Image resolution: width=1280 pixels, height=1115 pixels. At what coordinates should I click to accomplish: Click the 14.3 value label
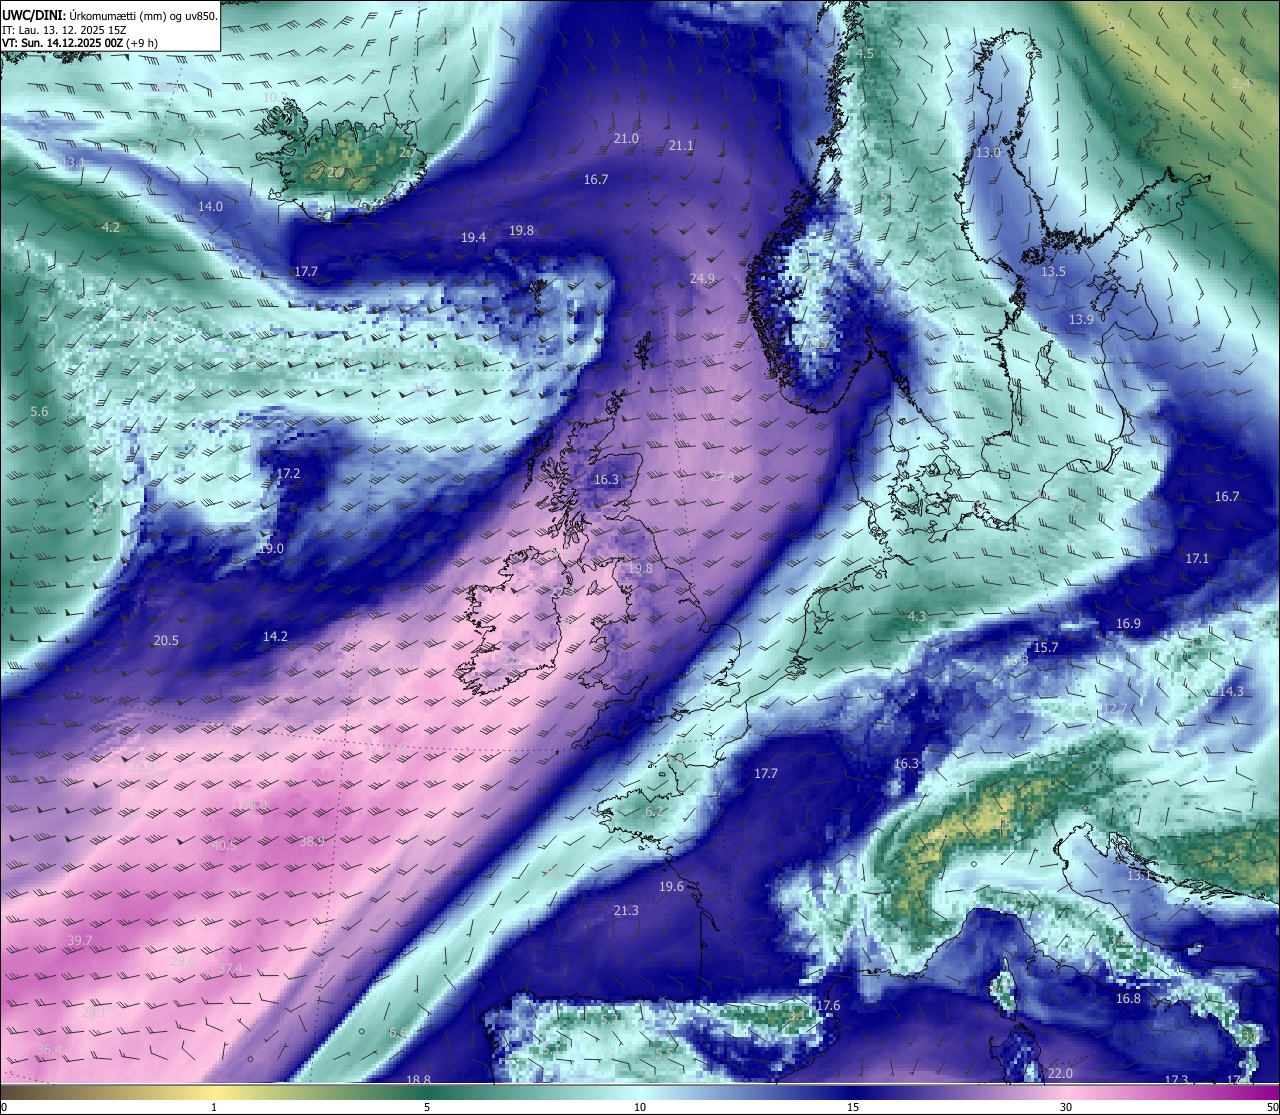point(1230,691)
